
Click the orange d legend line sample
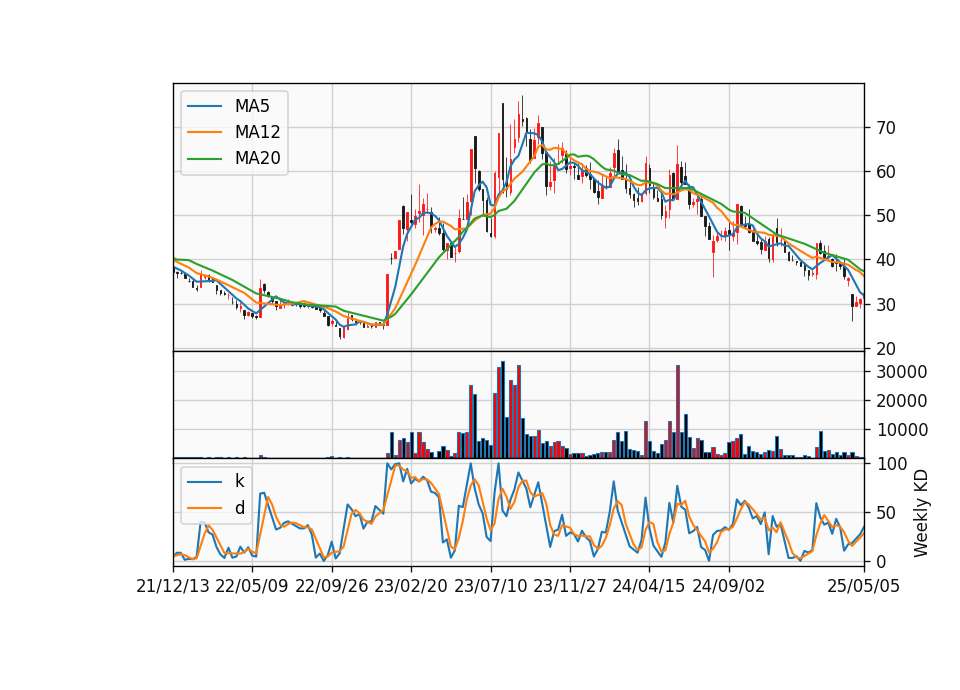tap(204, 508)
